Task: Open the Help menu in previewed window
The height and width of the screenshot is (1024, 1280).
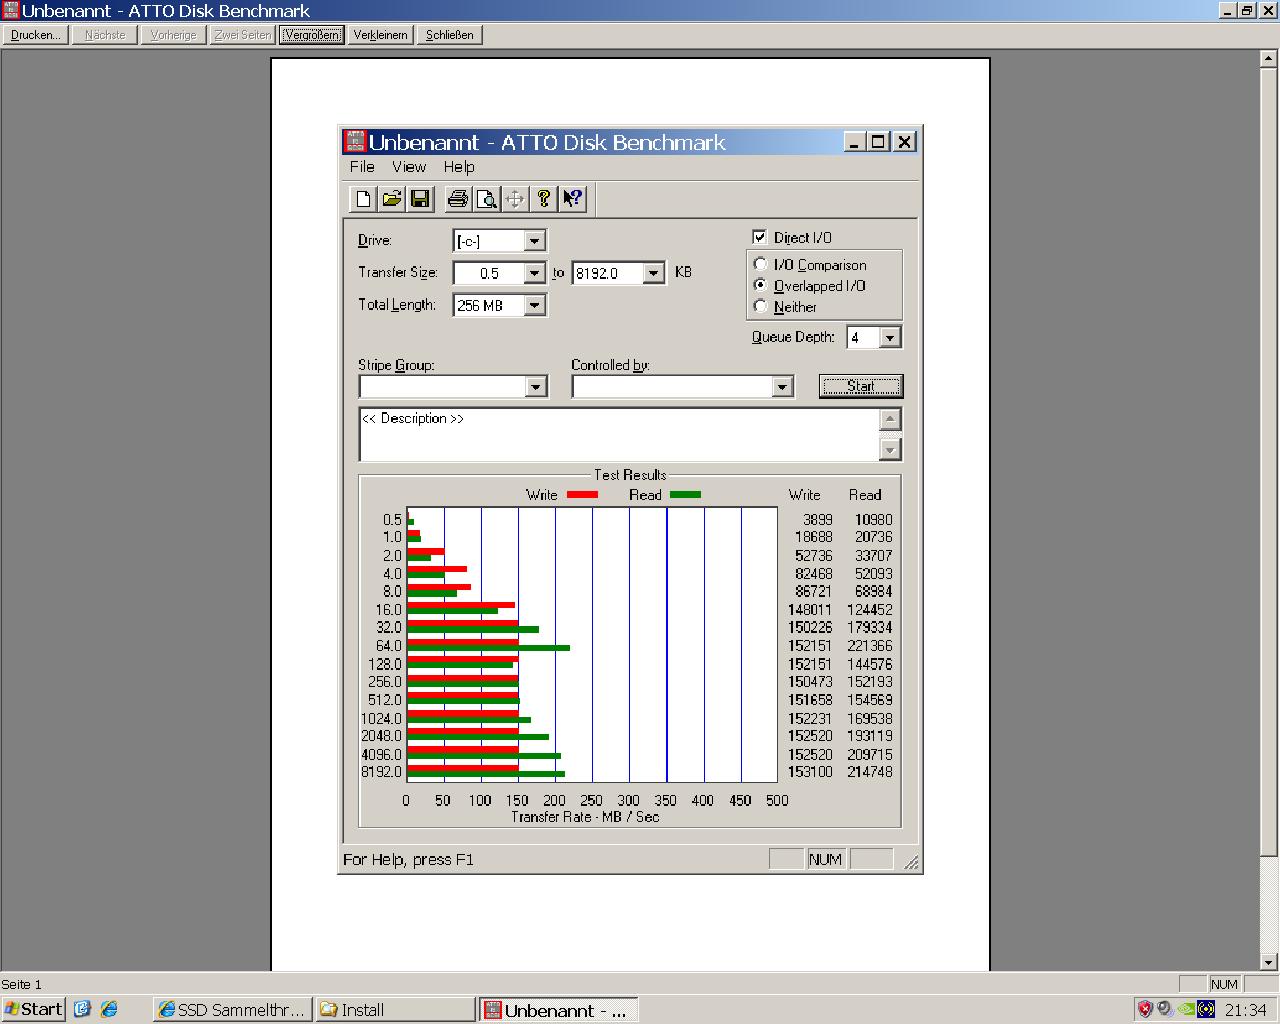Action: [459, 167]
